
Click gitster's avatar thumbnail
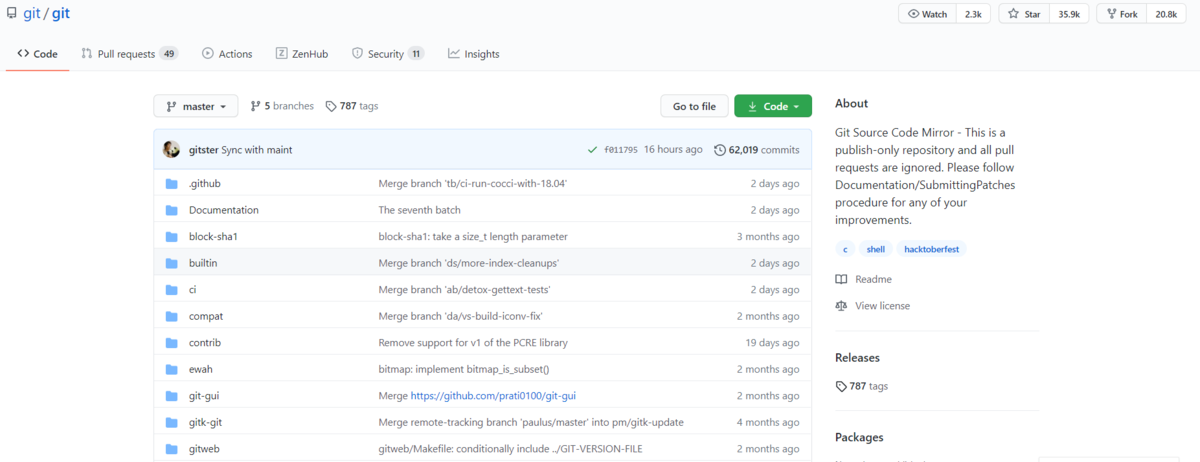point(172,149)
